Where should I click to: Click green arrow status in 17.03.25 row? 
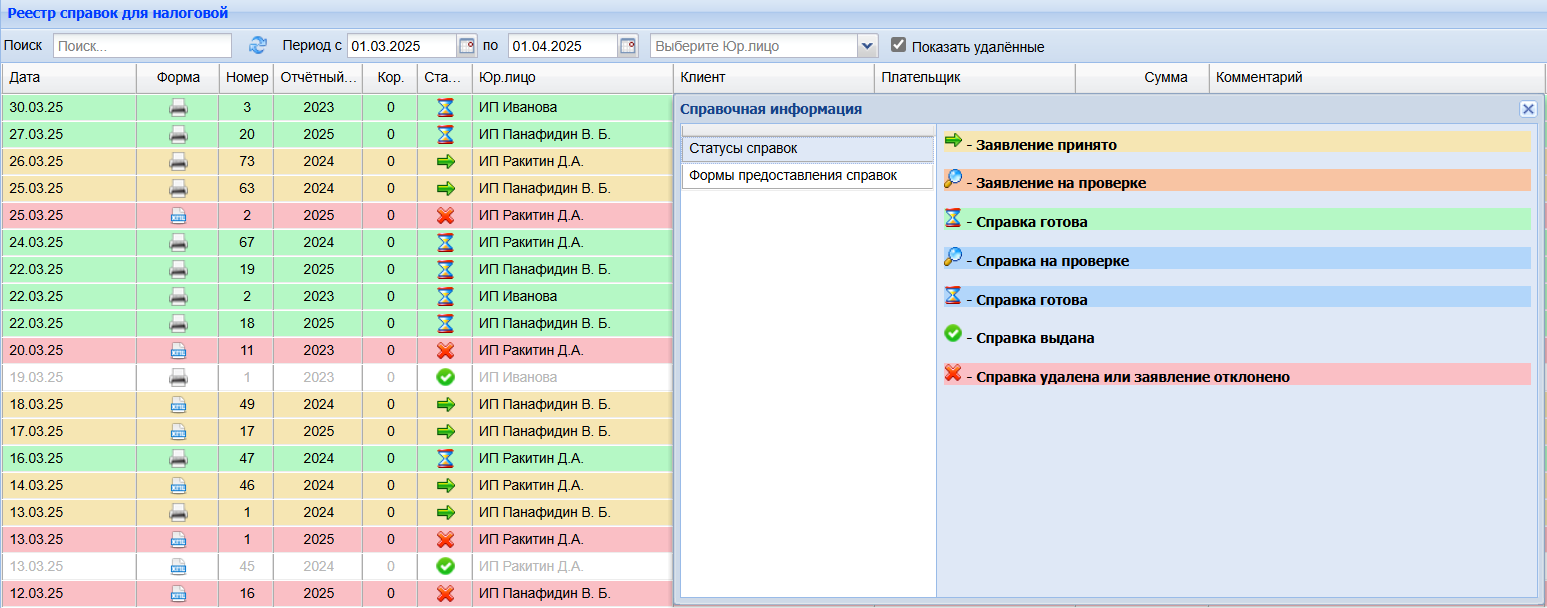click(445, 431)
